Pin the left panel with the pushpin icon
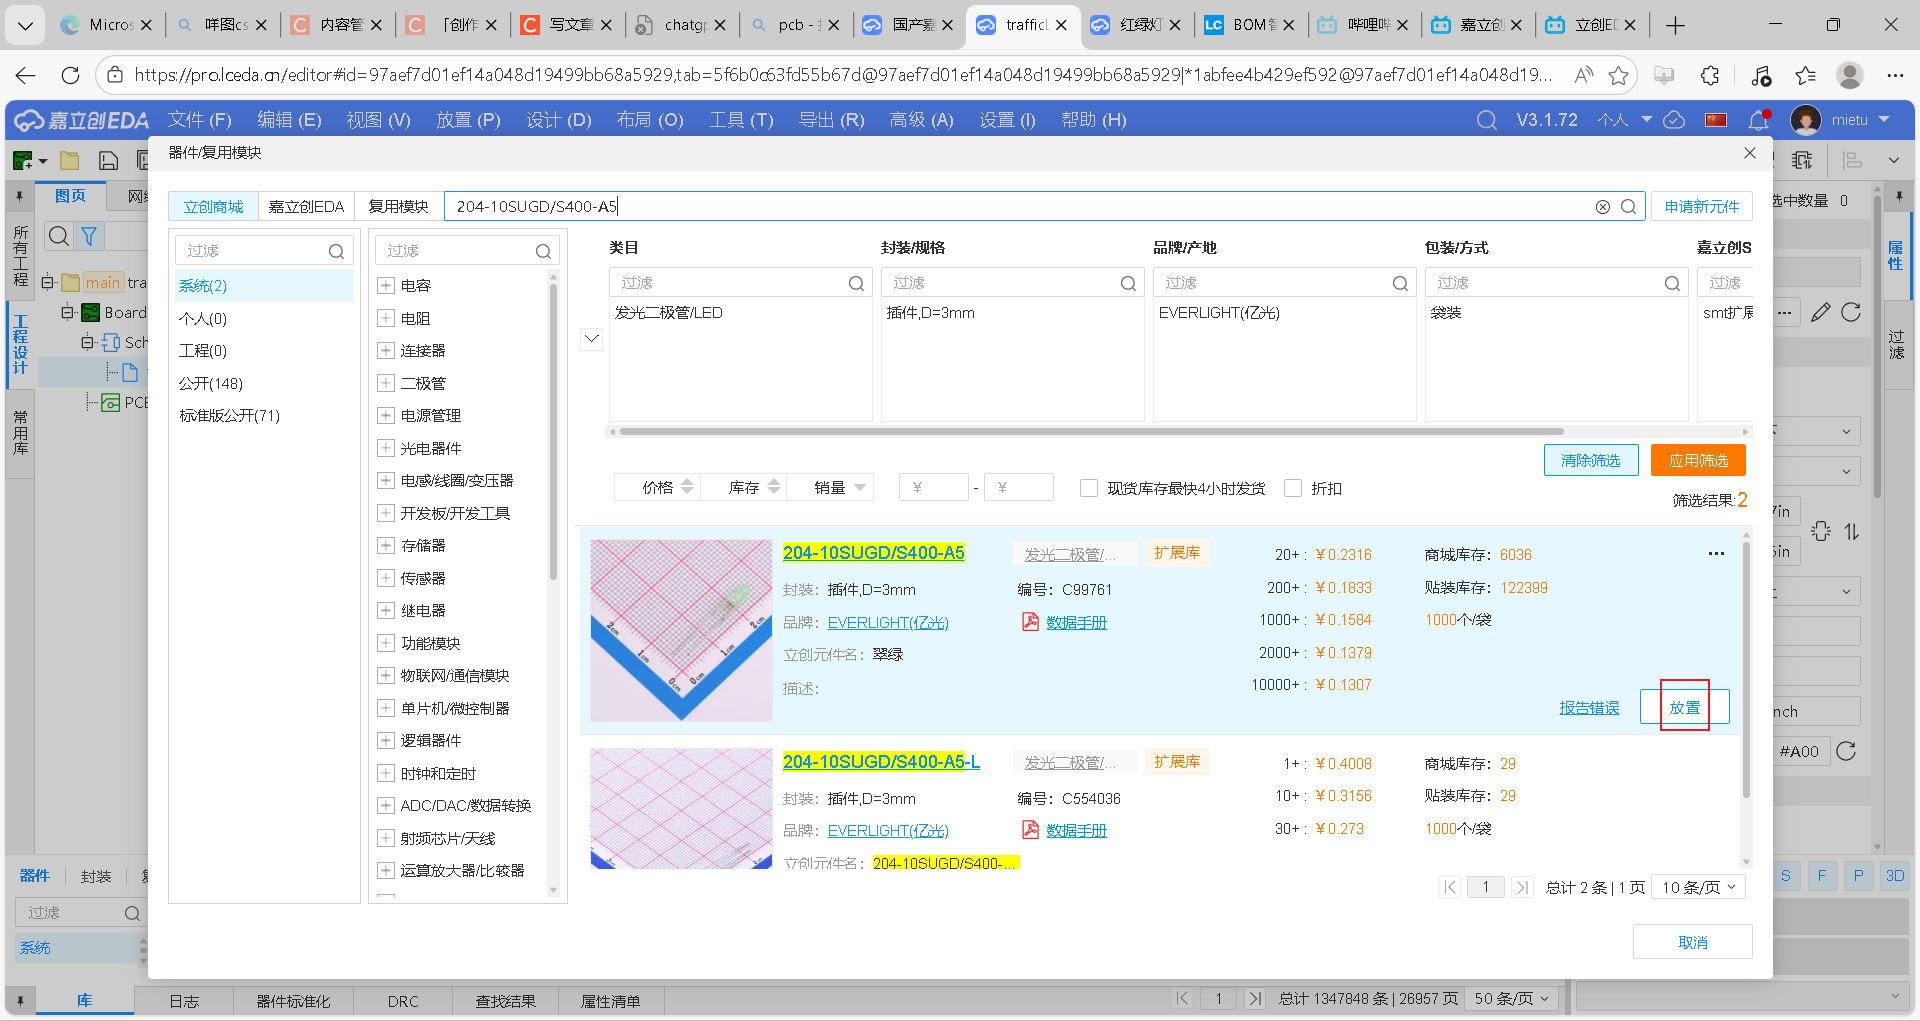The width and height of the screenshot is (1920, 1021). 19,196
